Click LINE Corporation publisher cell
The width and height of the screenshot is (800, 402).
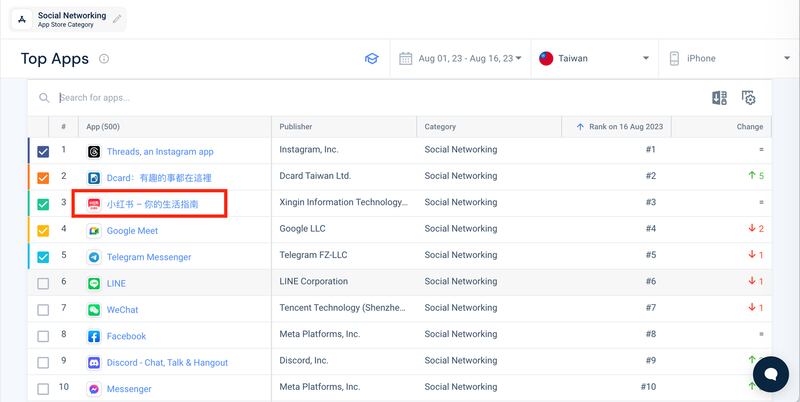pos(314,281)
